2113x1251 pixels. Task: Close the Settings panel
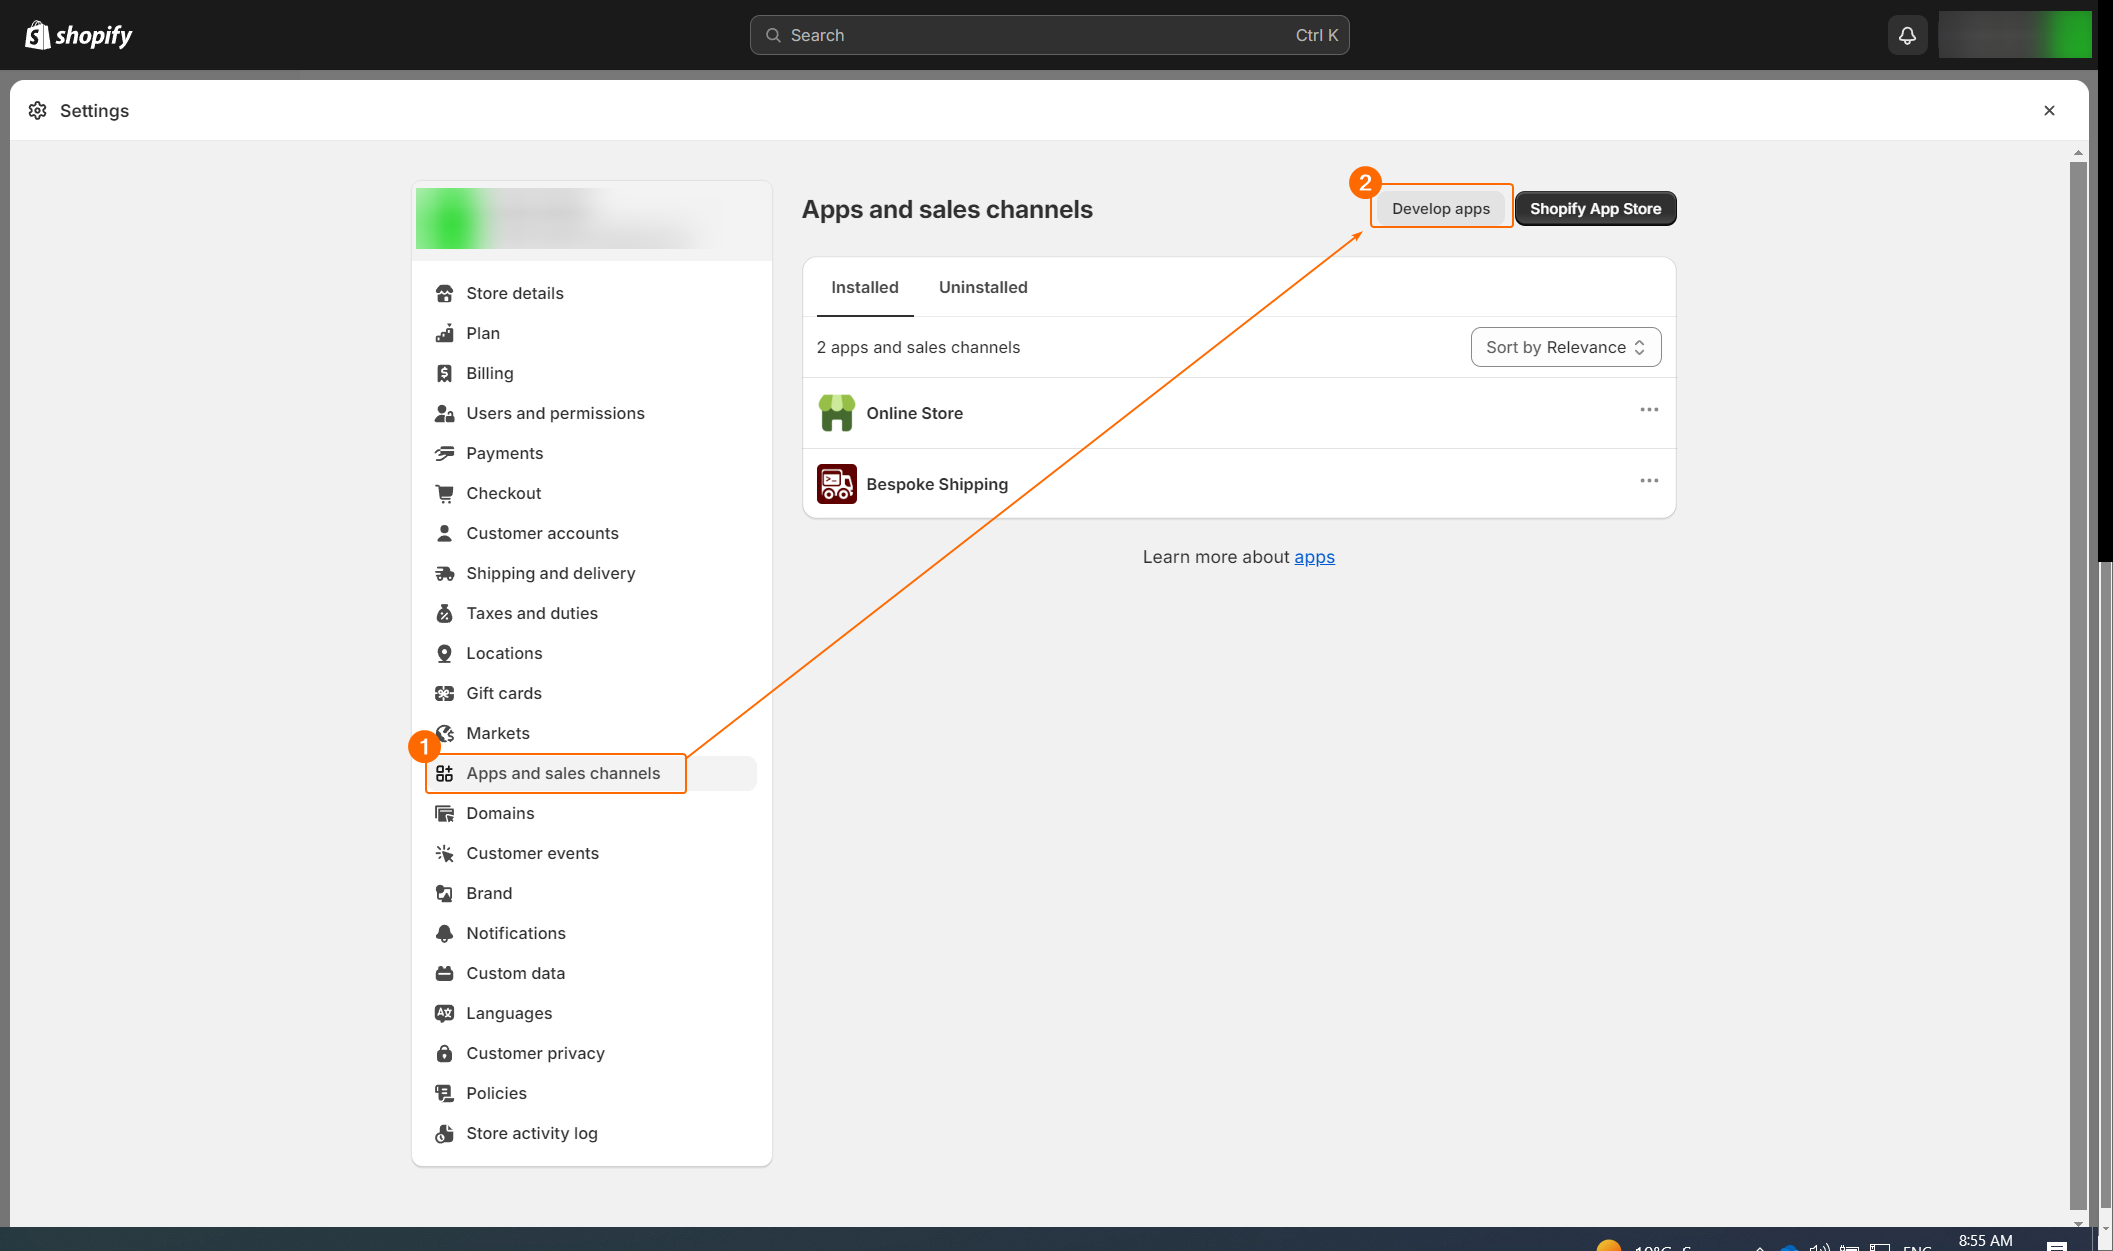(x=2049, y=111)
